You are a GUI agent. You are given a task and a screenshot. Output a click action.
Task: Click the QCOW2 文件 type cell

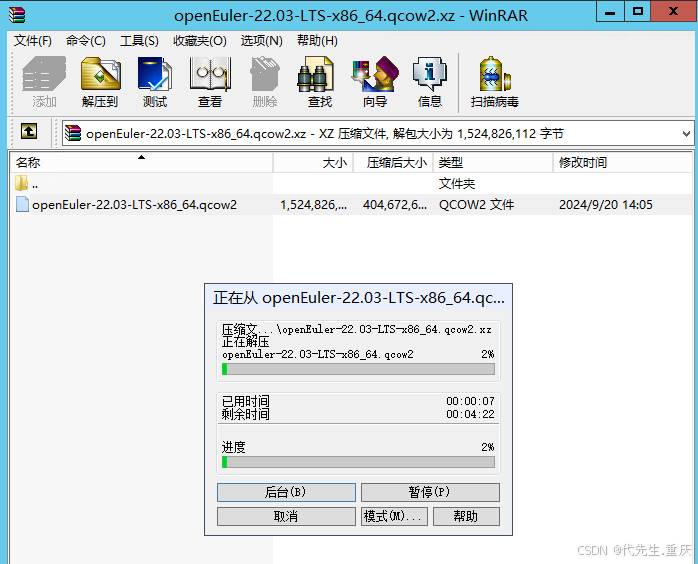click(476, 205)
